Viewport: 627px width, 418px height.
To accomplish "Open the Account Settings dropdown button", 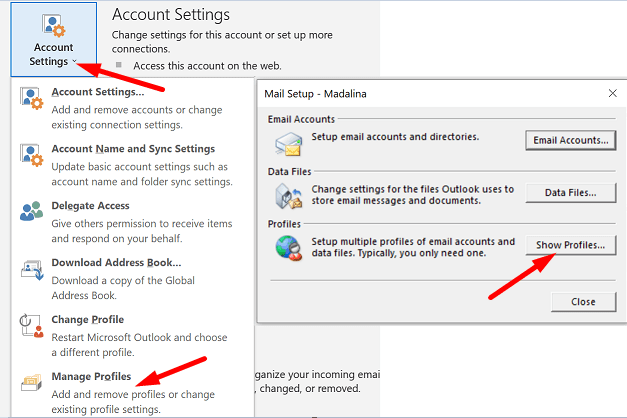I will (54, 39).
